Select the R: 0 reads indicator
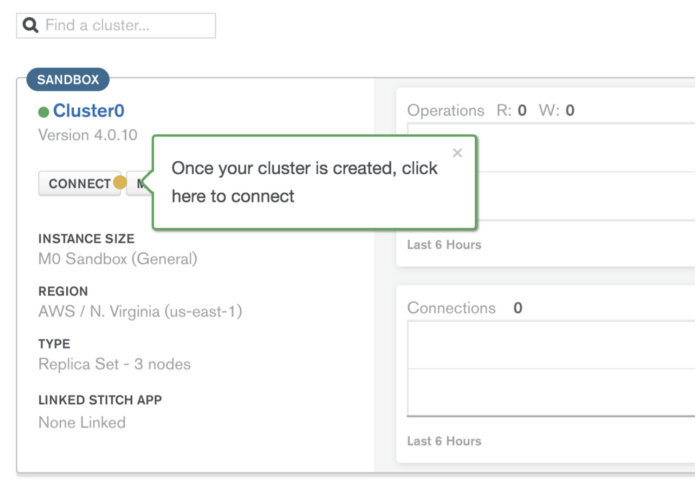 click(512, 110)
